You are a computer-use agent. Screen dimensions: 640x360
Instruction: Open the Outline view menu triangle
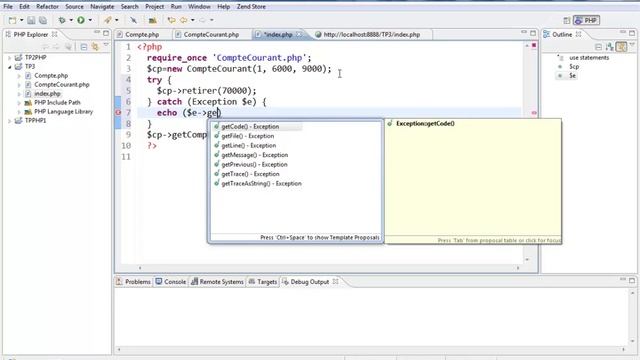tap(632, 45)
